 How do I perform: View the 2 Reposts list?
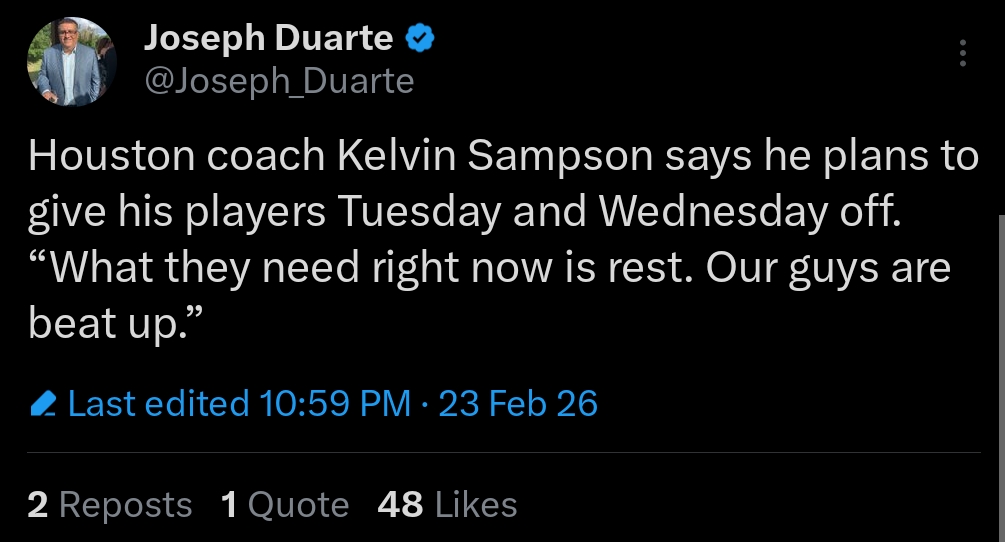(110, 505)
